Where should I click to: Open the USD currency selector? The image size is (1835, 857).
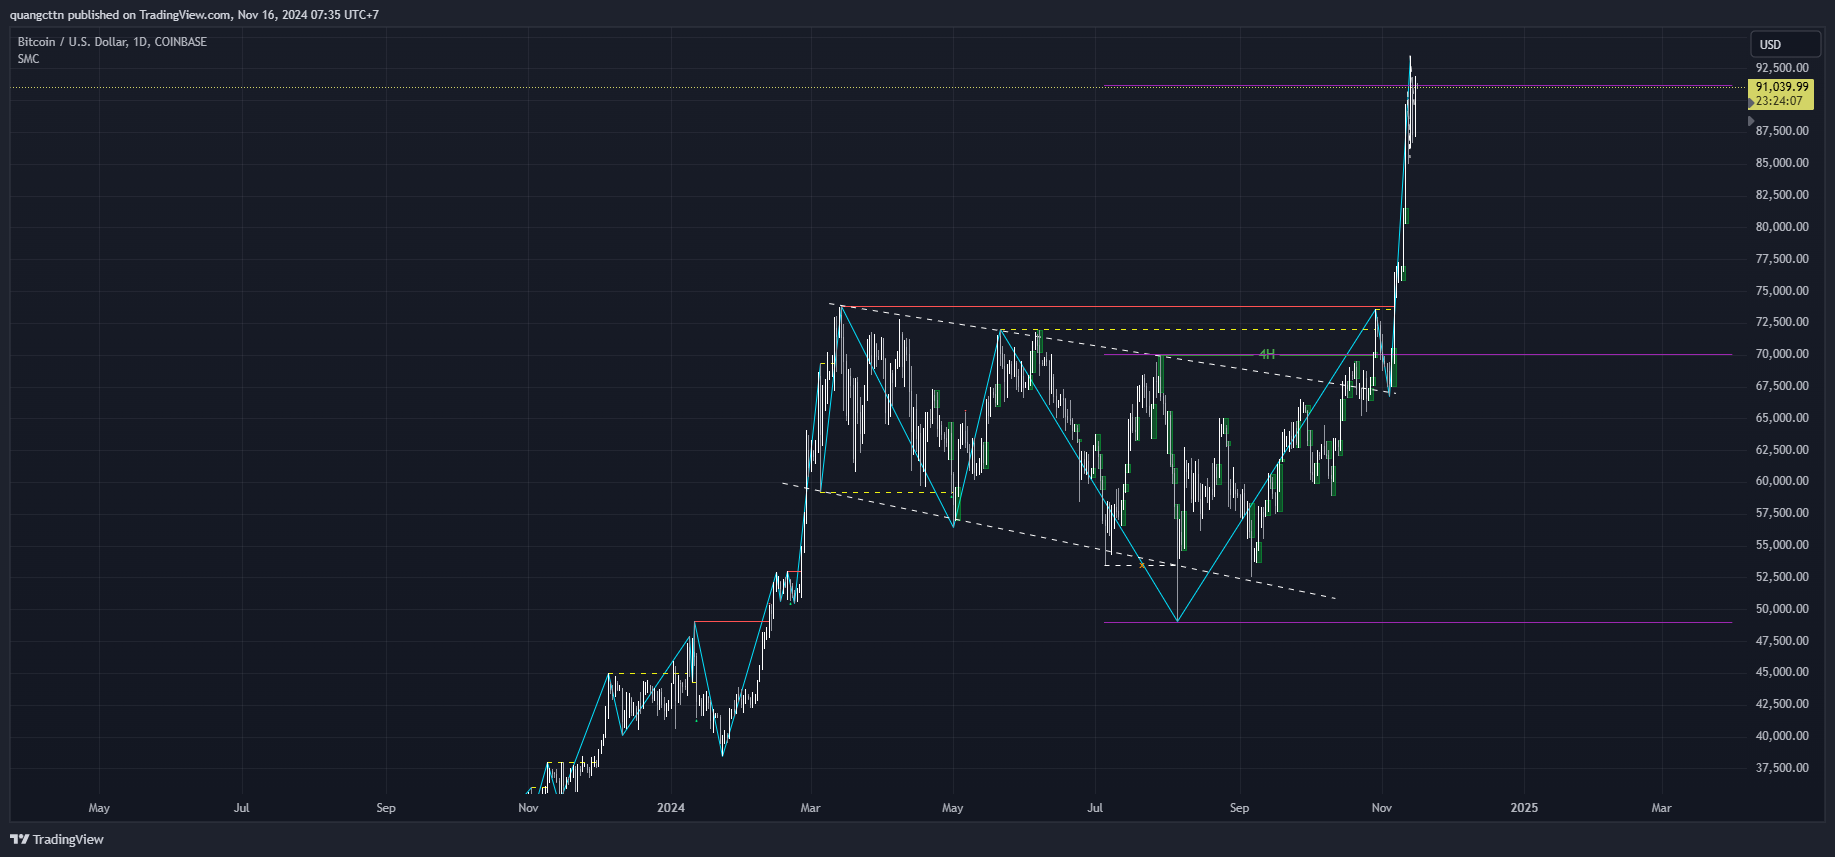click(x=1785, y=44)
